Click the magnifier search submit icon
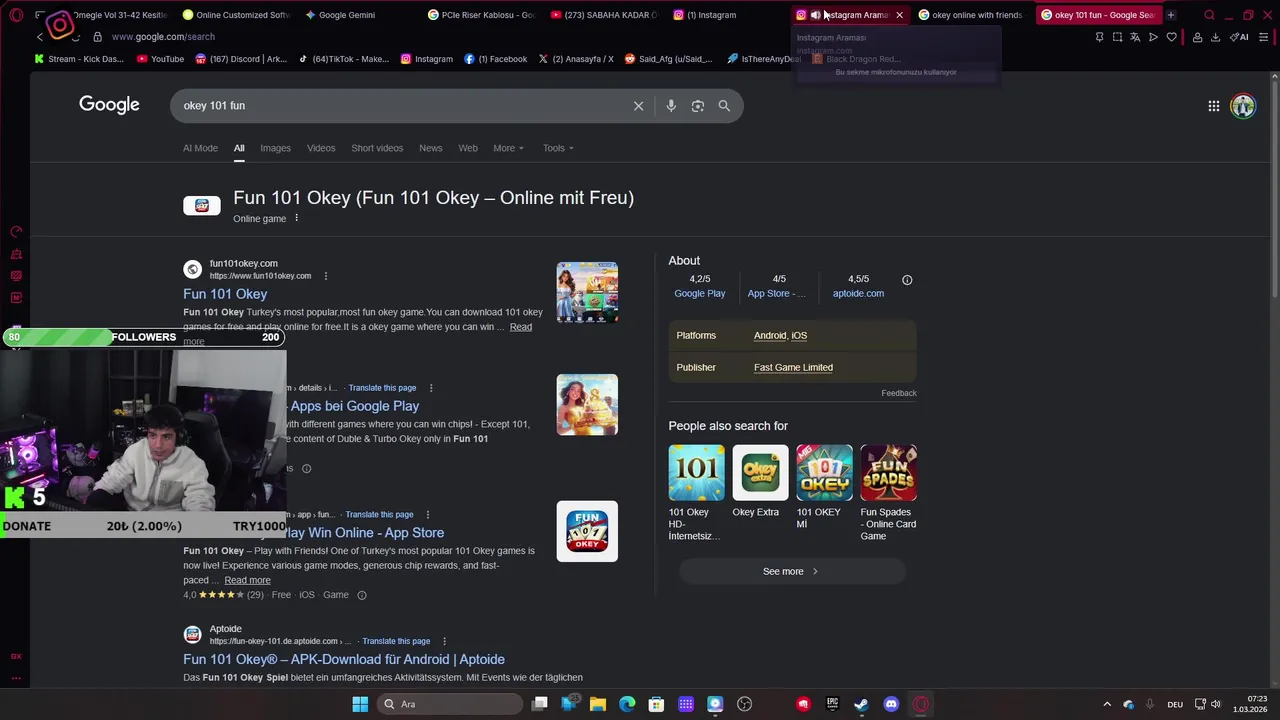 [724, 106]
